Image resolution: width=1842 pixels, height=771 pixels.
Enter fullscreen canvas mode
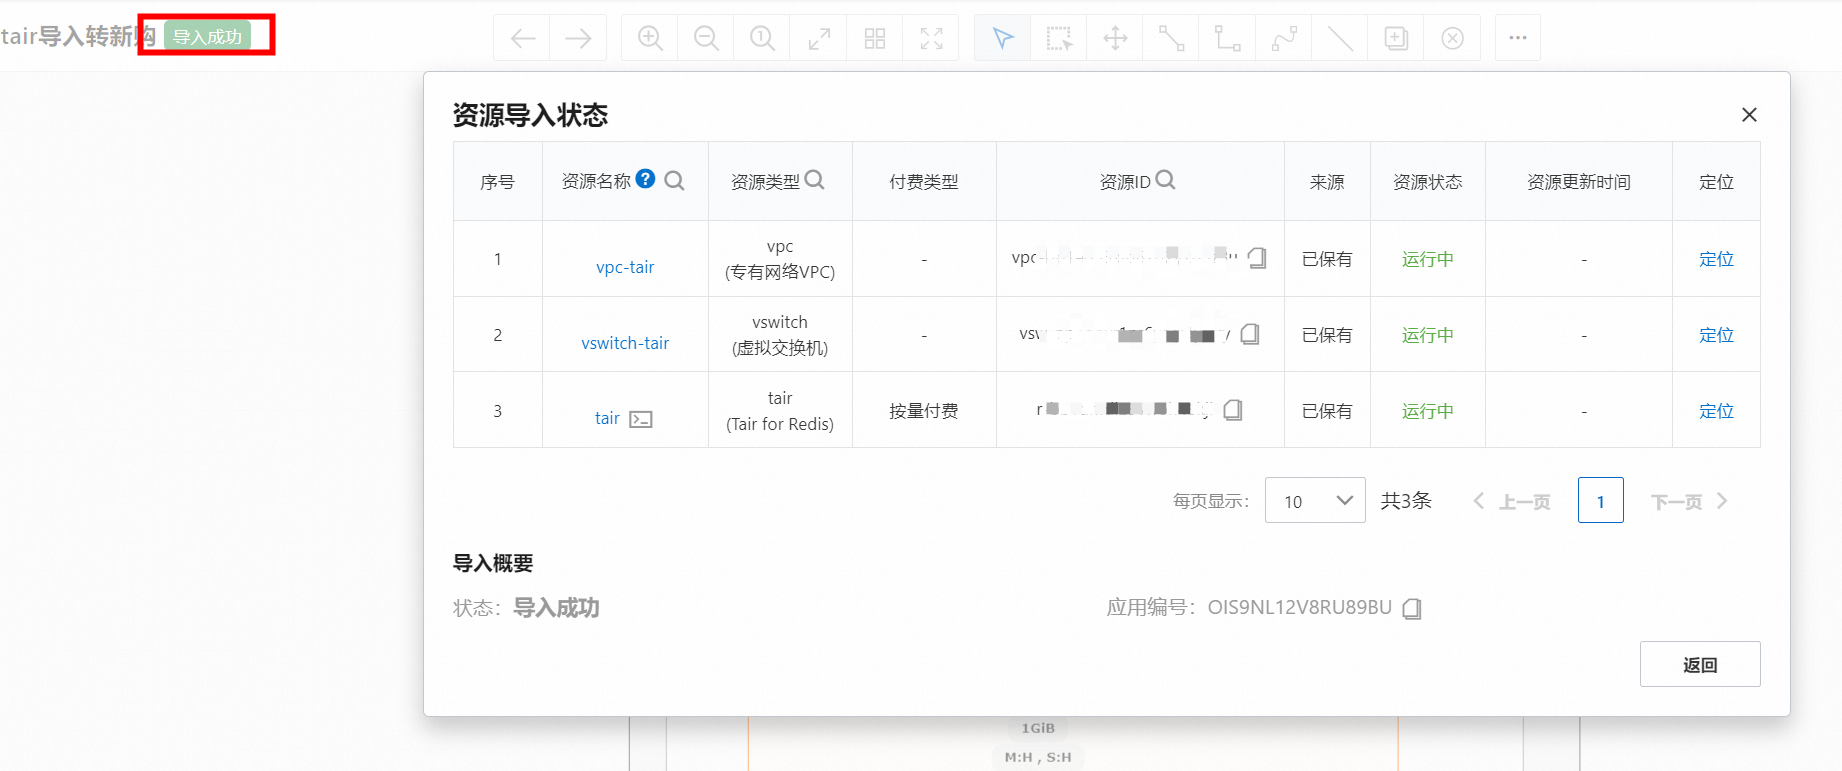[x=931, y=38]
